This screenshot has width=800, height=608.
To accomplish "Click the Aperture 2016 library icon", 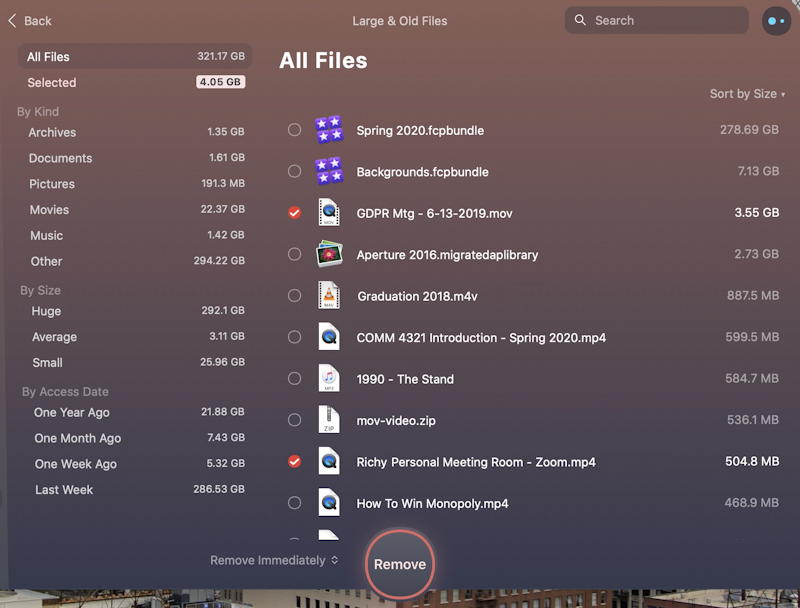I will click(329, 254).
